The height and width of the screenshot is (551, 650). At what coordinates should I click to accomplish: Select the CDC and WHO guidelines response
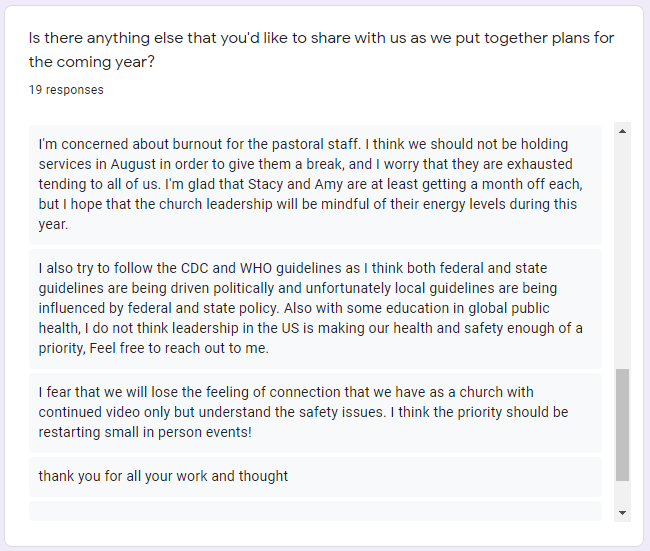tap(315, 308)
